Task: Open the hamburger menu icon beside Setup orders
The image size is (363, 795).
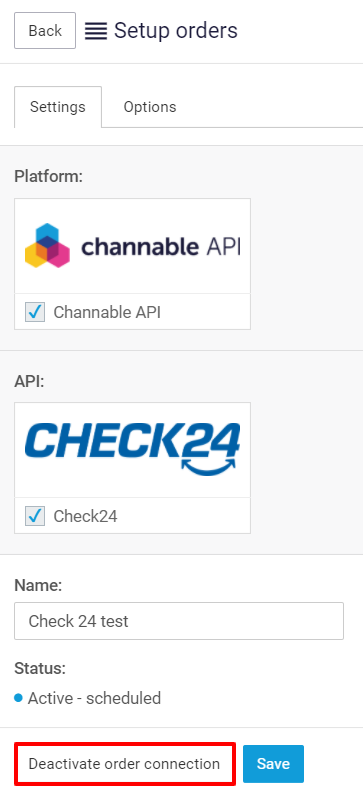Action: pos(96,31)
